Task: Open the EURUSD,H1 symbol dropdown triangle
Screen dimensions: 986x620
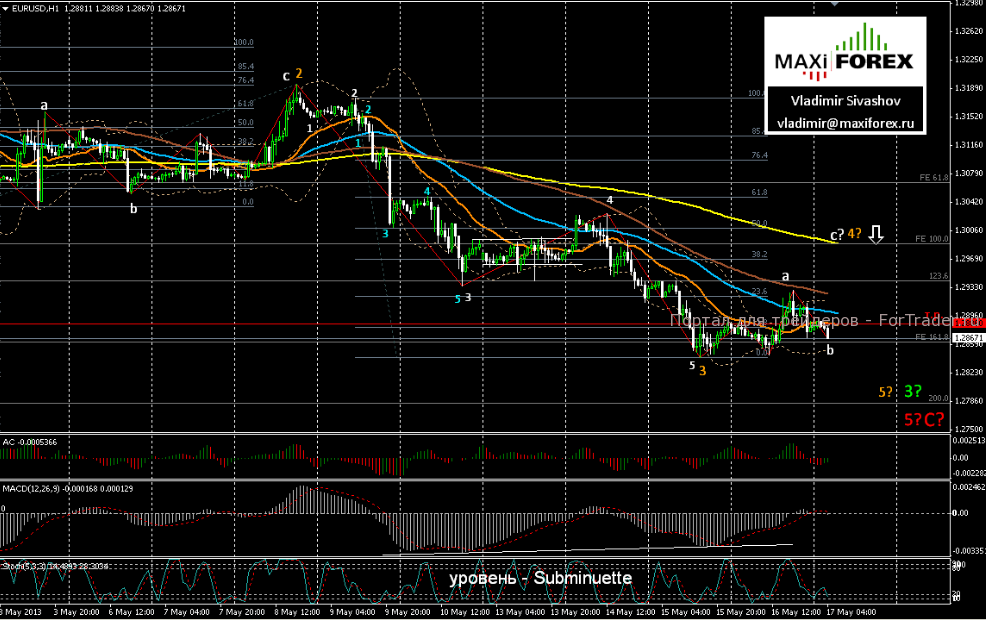Action: point(8,7)
